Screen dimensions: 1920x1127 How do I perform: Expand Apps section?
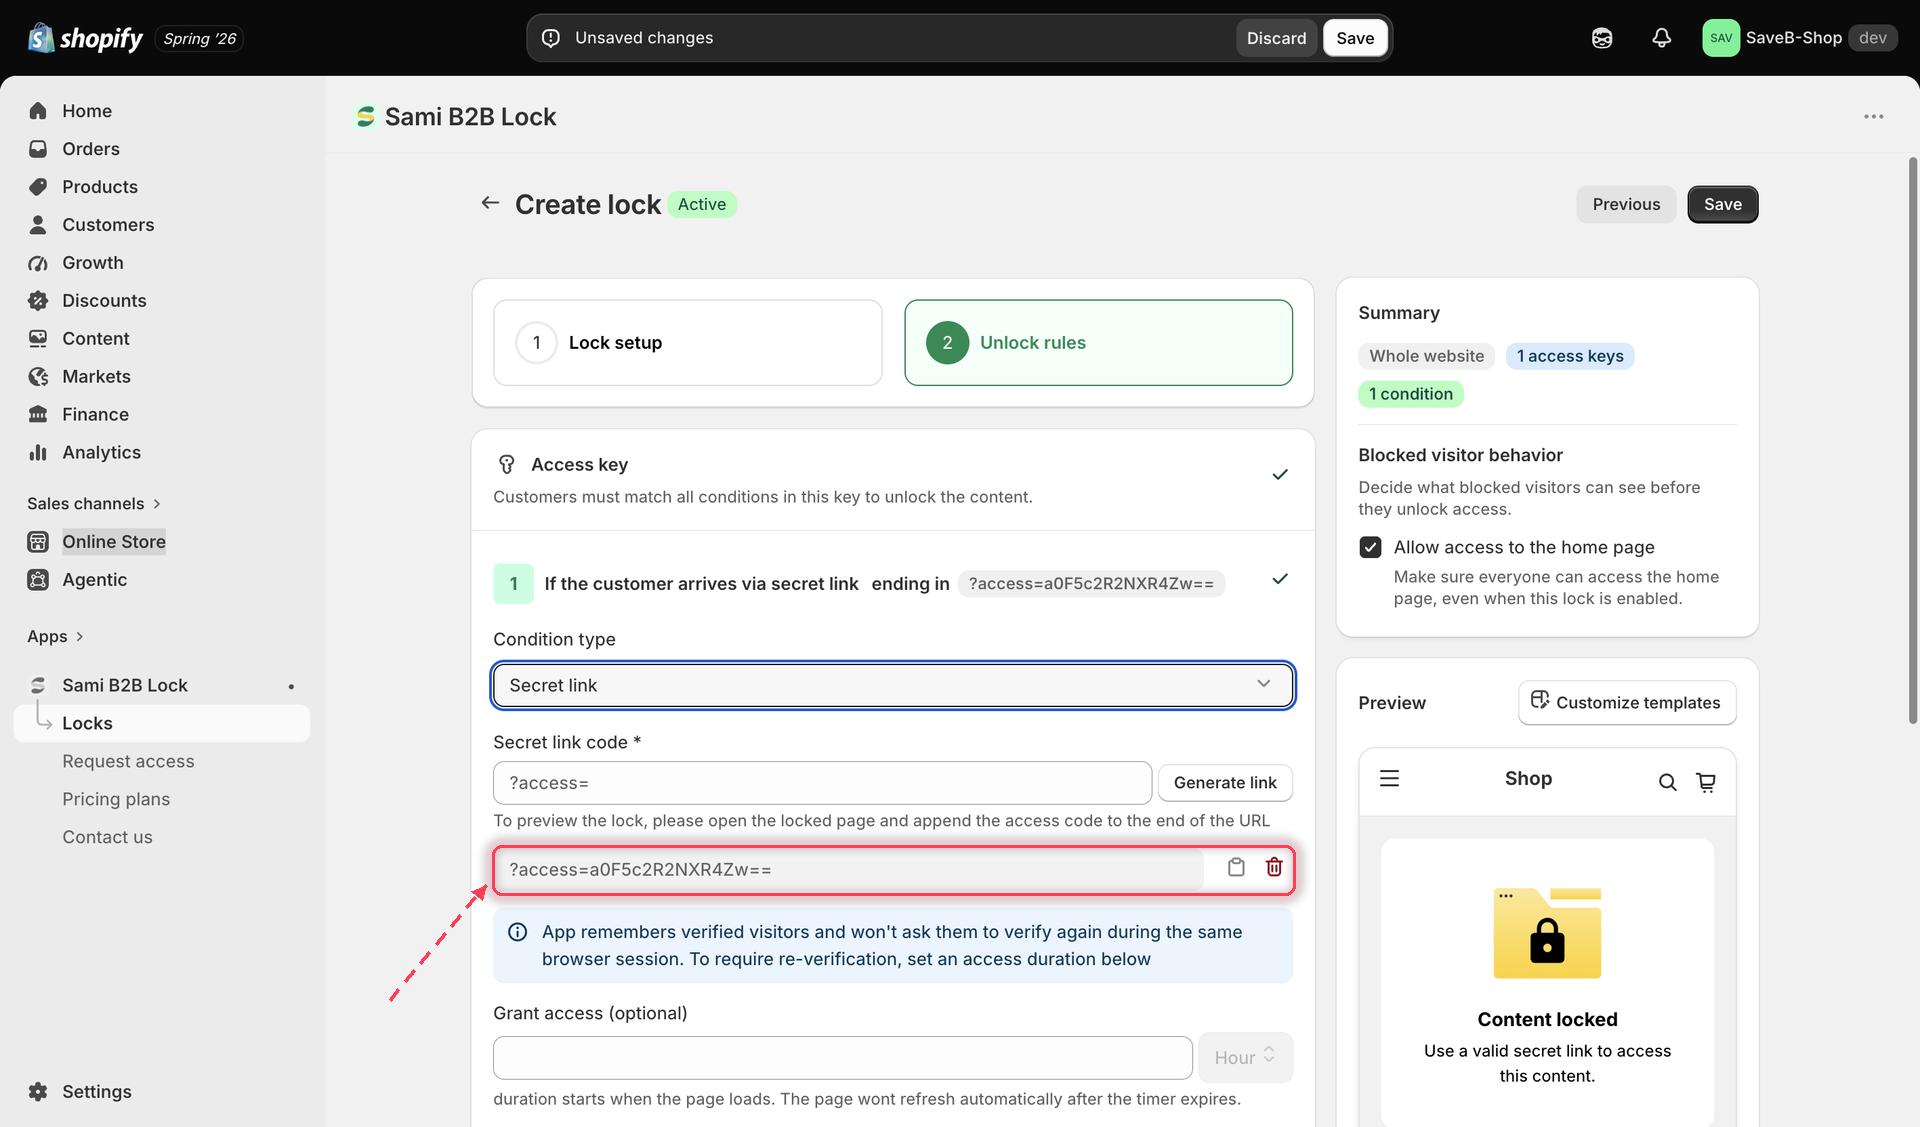pyautogui.click(x=55, y=637)
